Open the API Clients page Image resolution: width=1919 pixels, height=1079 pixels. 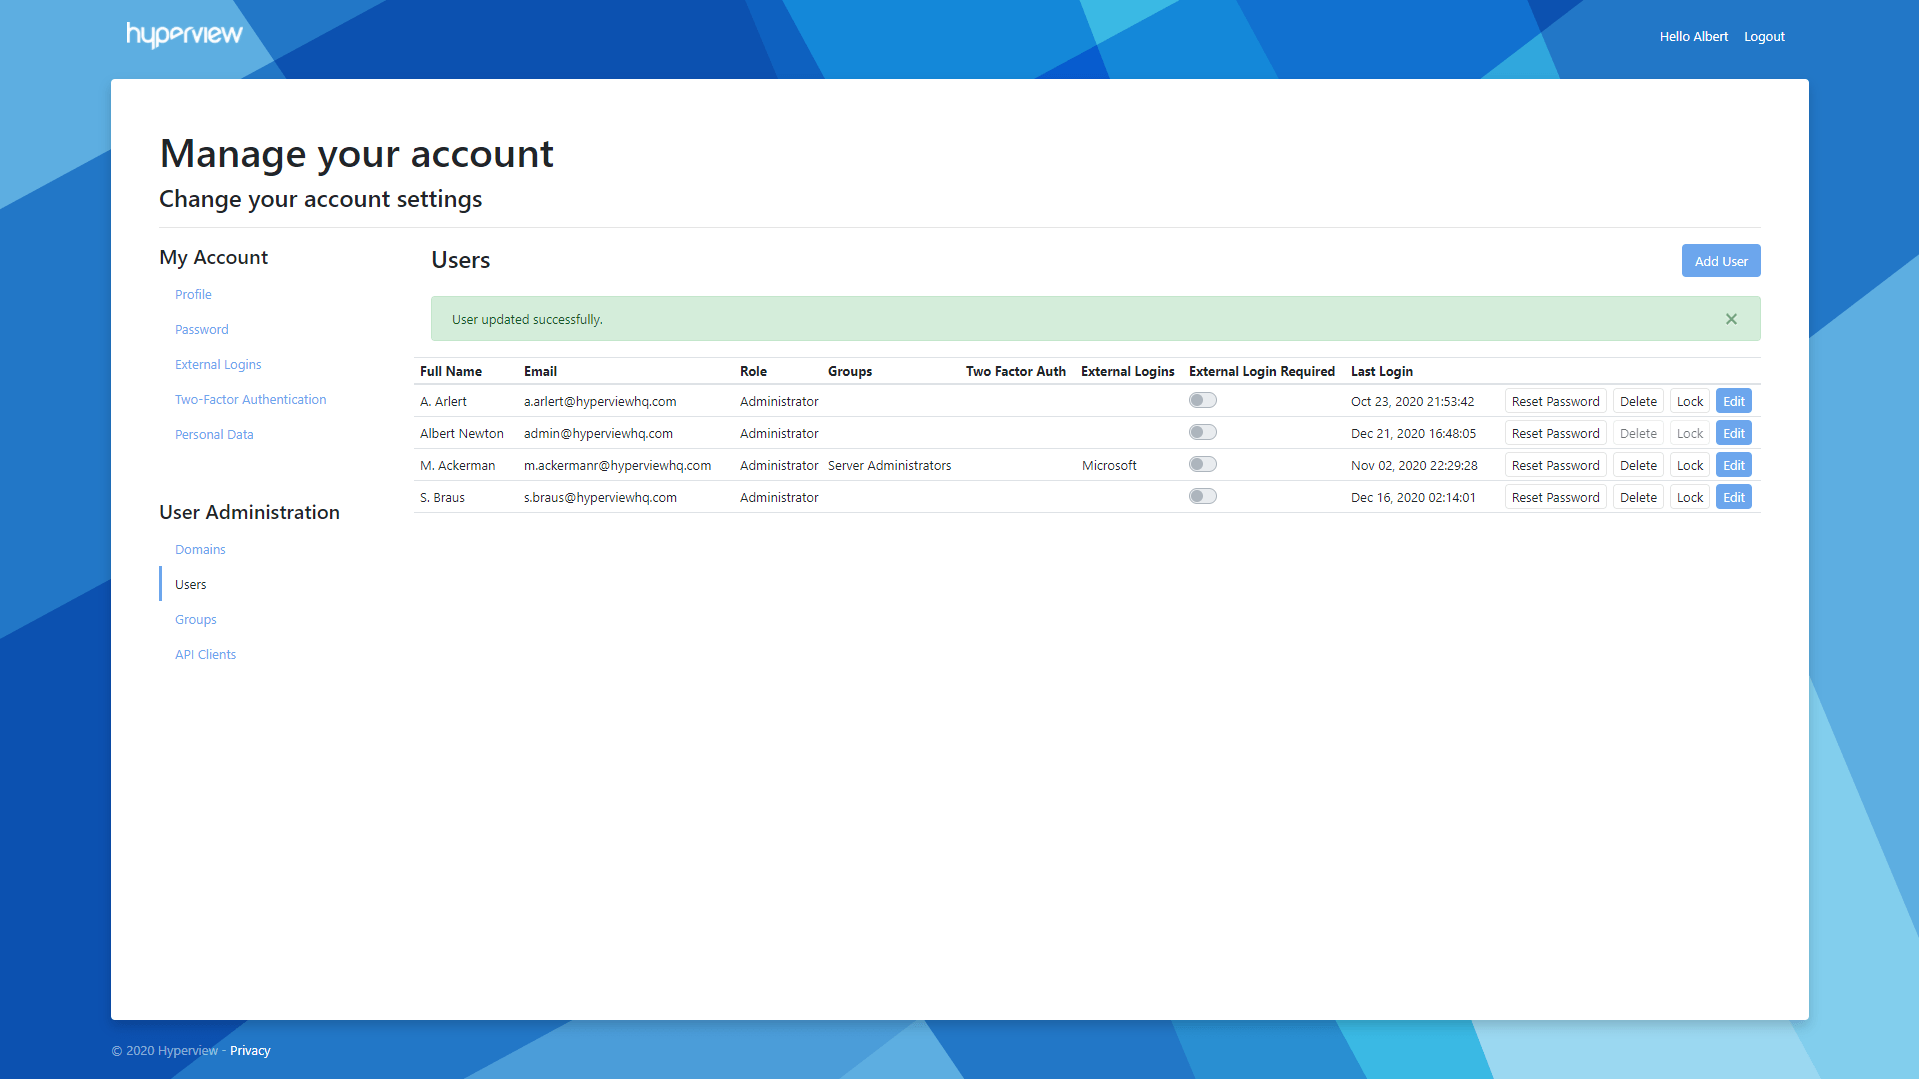[205, 654]
